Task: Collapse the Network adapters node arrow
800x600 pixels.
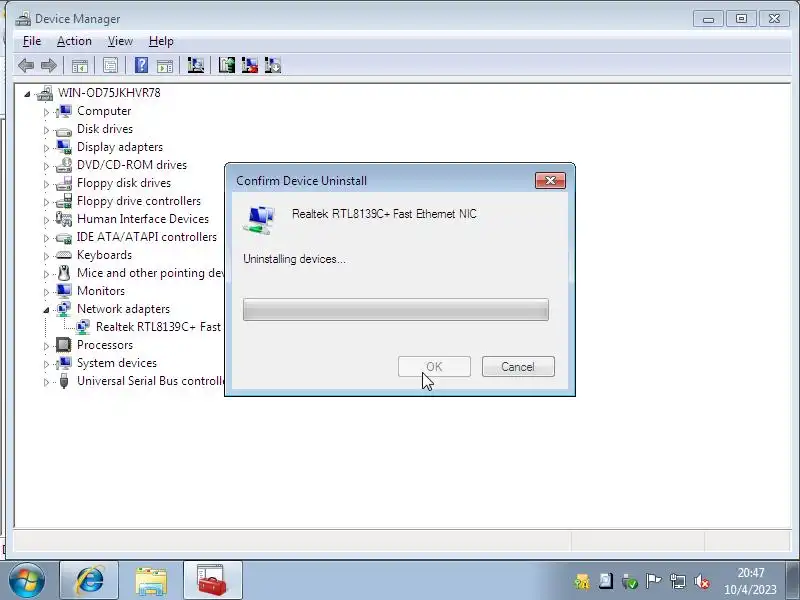Action: [x=46, y=310]
